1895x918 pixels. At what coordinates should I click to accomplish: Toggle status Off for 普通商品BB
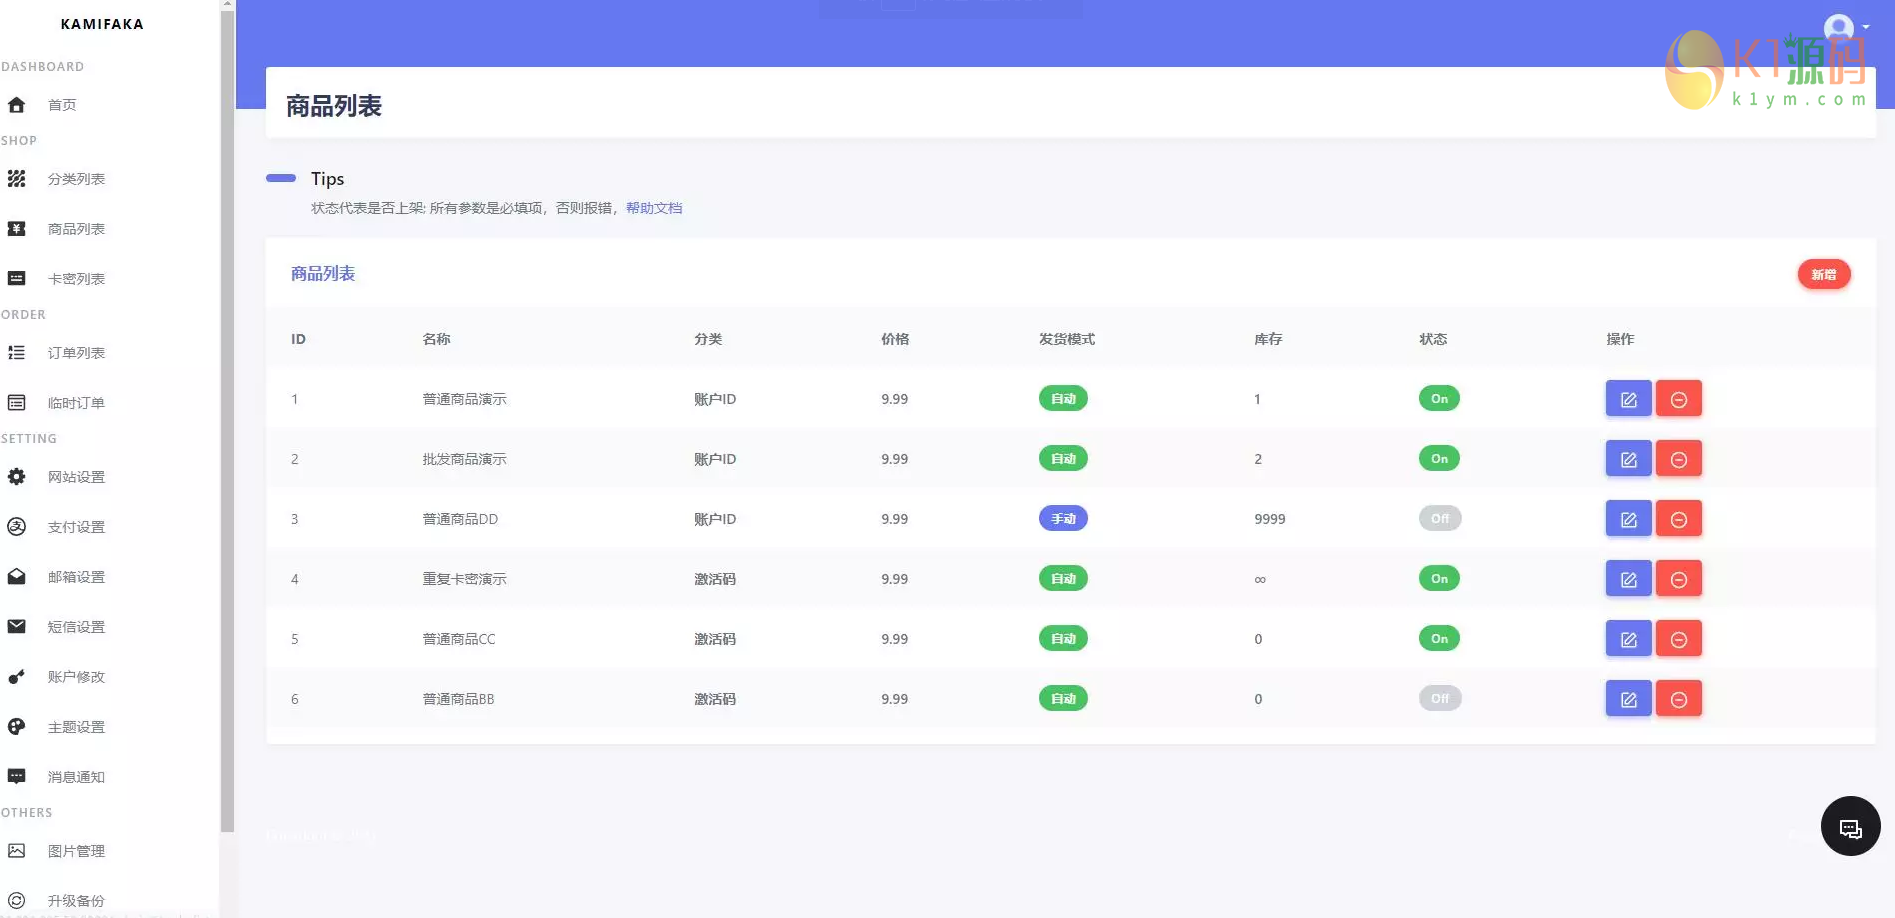[x=1440, y=699]
